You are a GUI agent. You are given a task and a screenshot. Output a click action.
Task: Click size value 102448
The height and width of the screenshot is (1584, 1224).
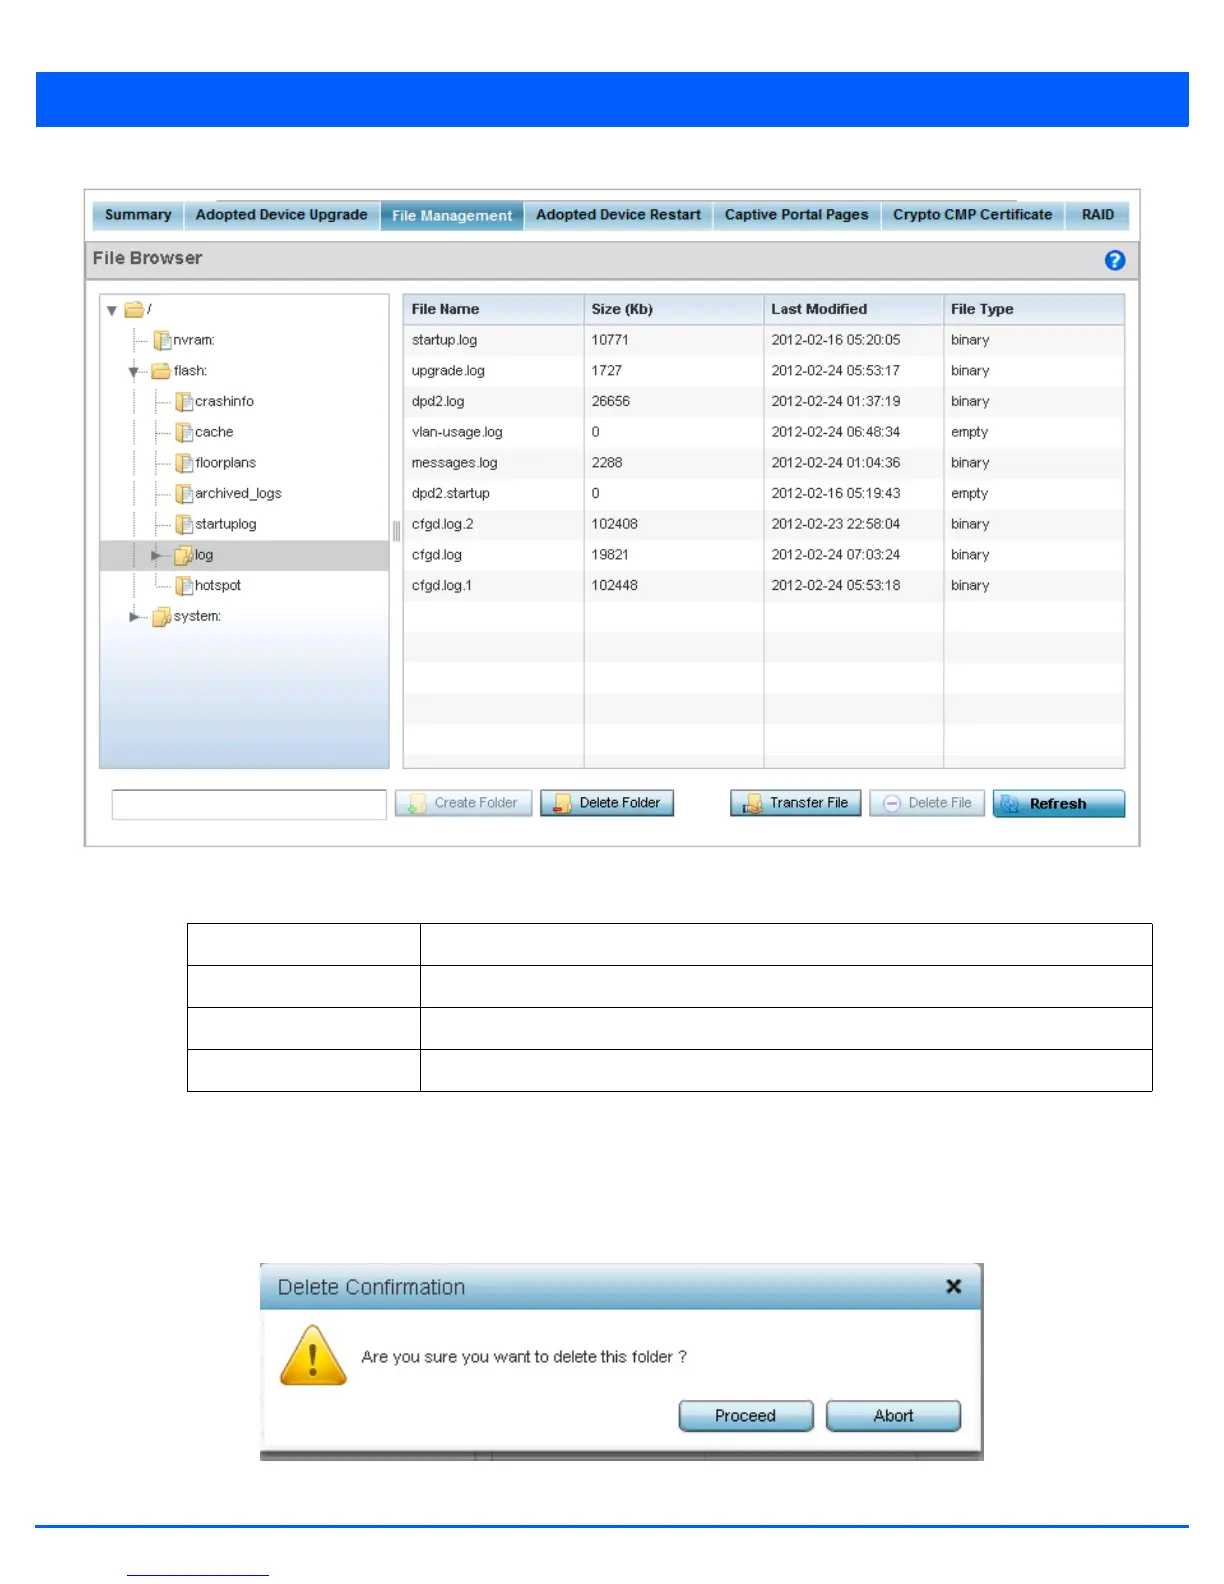[x=615, y=586]
